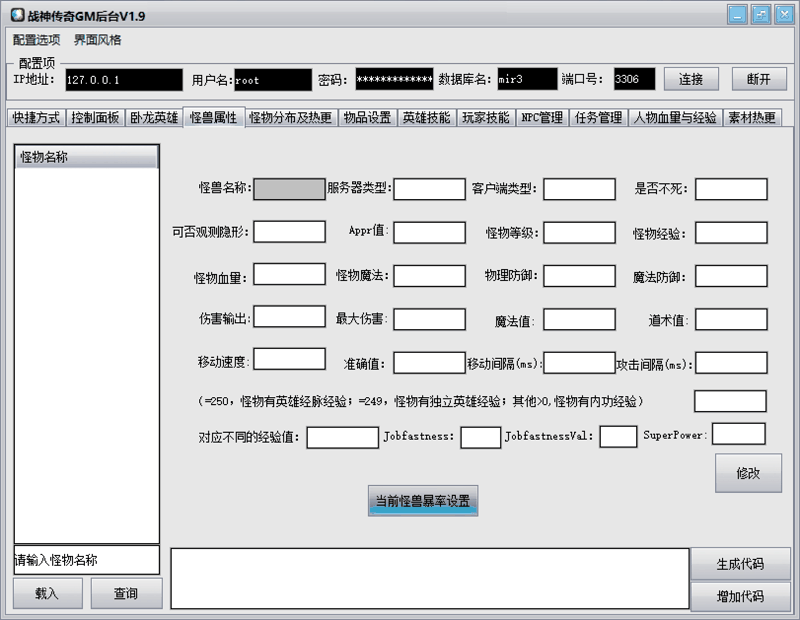Open 当前怪兽暴率设置 drop rate settings
This screenshot has width=800, height=620.
pos(424,500)
